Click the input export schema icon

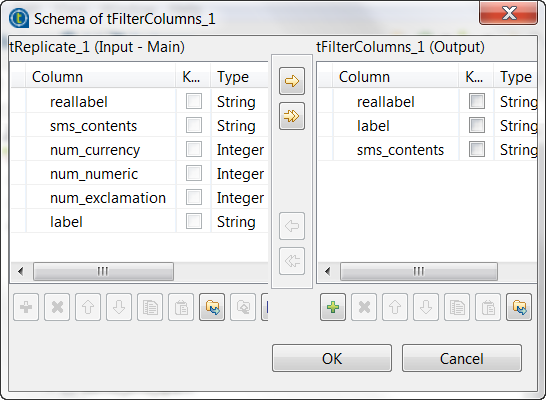point(243,307)
